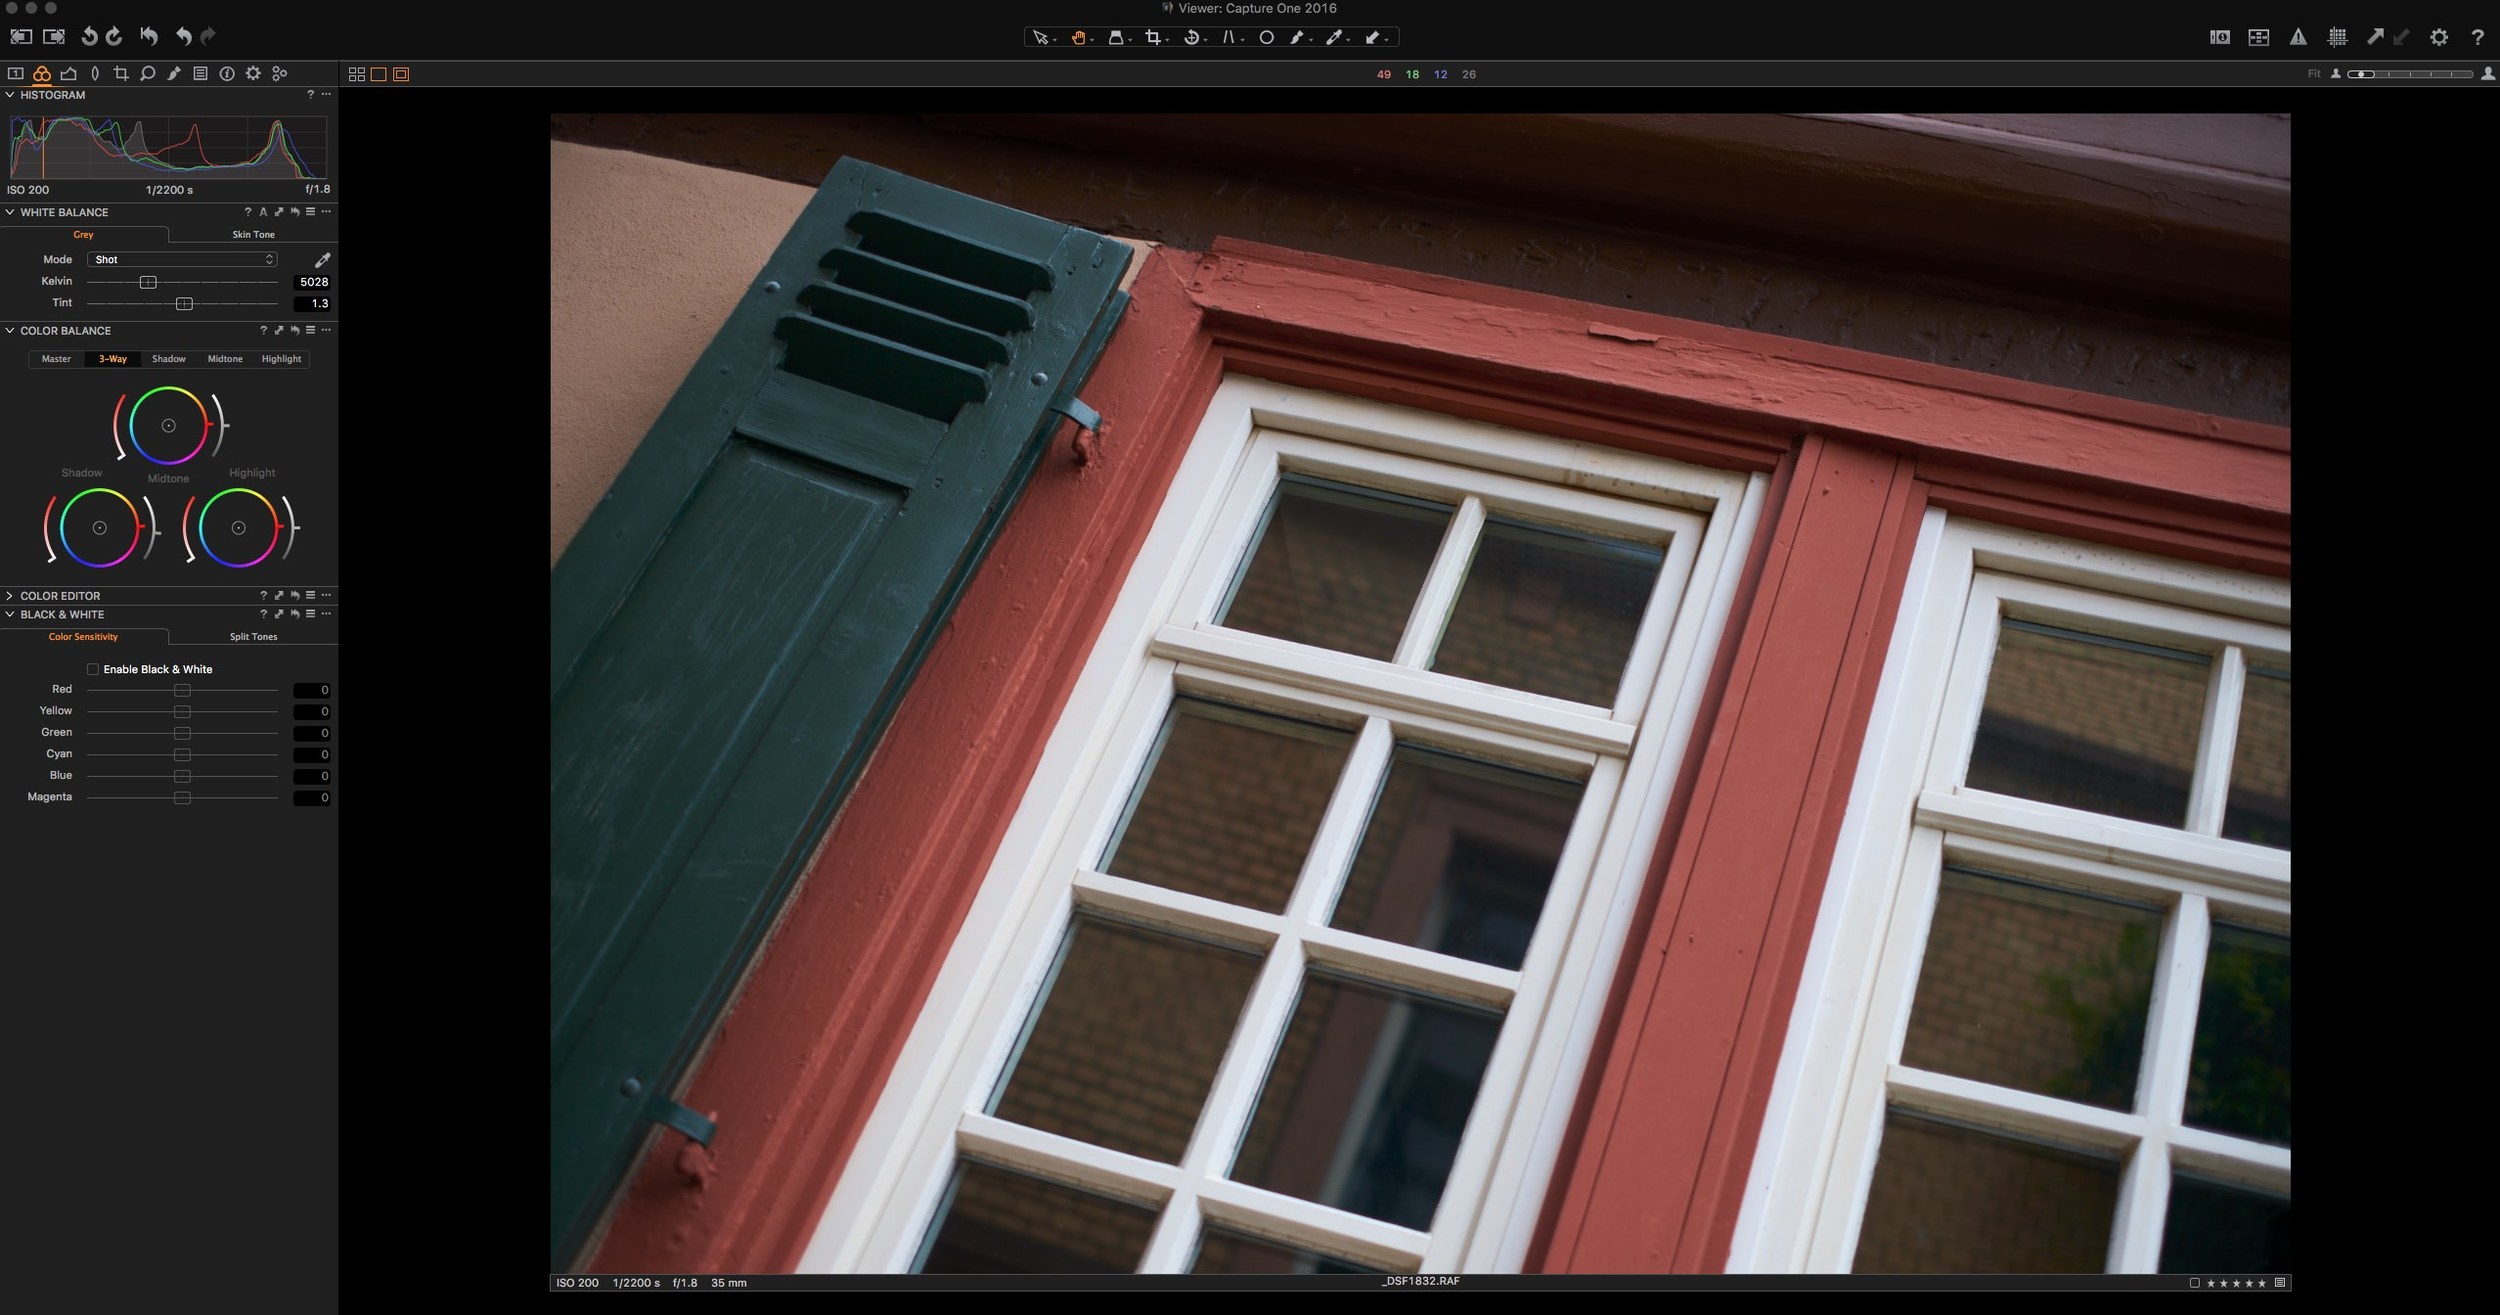Collapse the White Balance panel
Viewport: 2500px width, 1315px height.
(10, 212)
